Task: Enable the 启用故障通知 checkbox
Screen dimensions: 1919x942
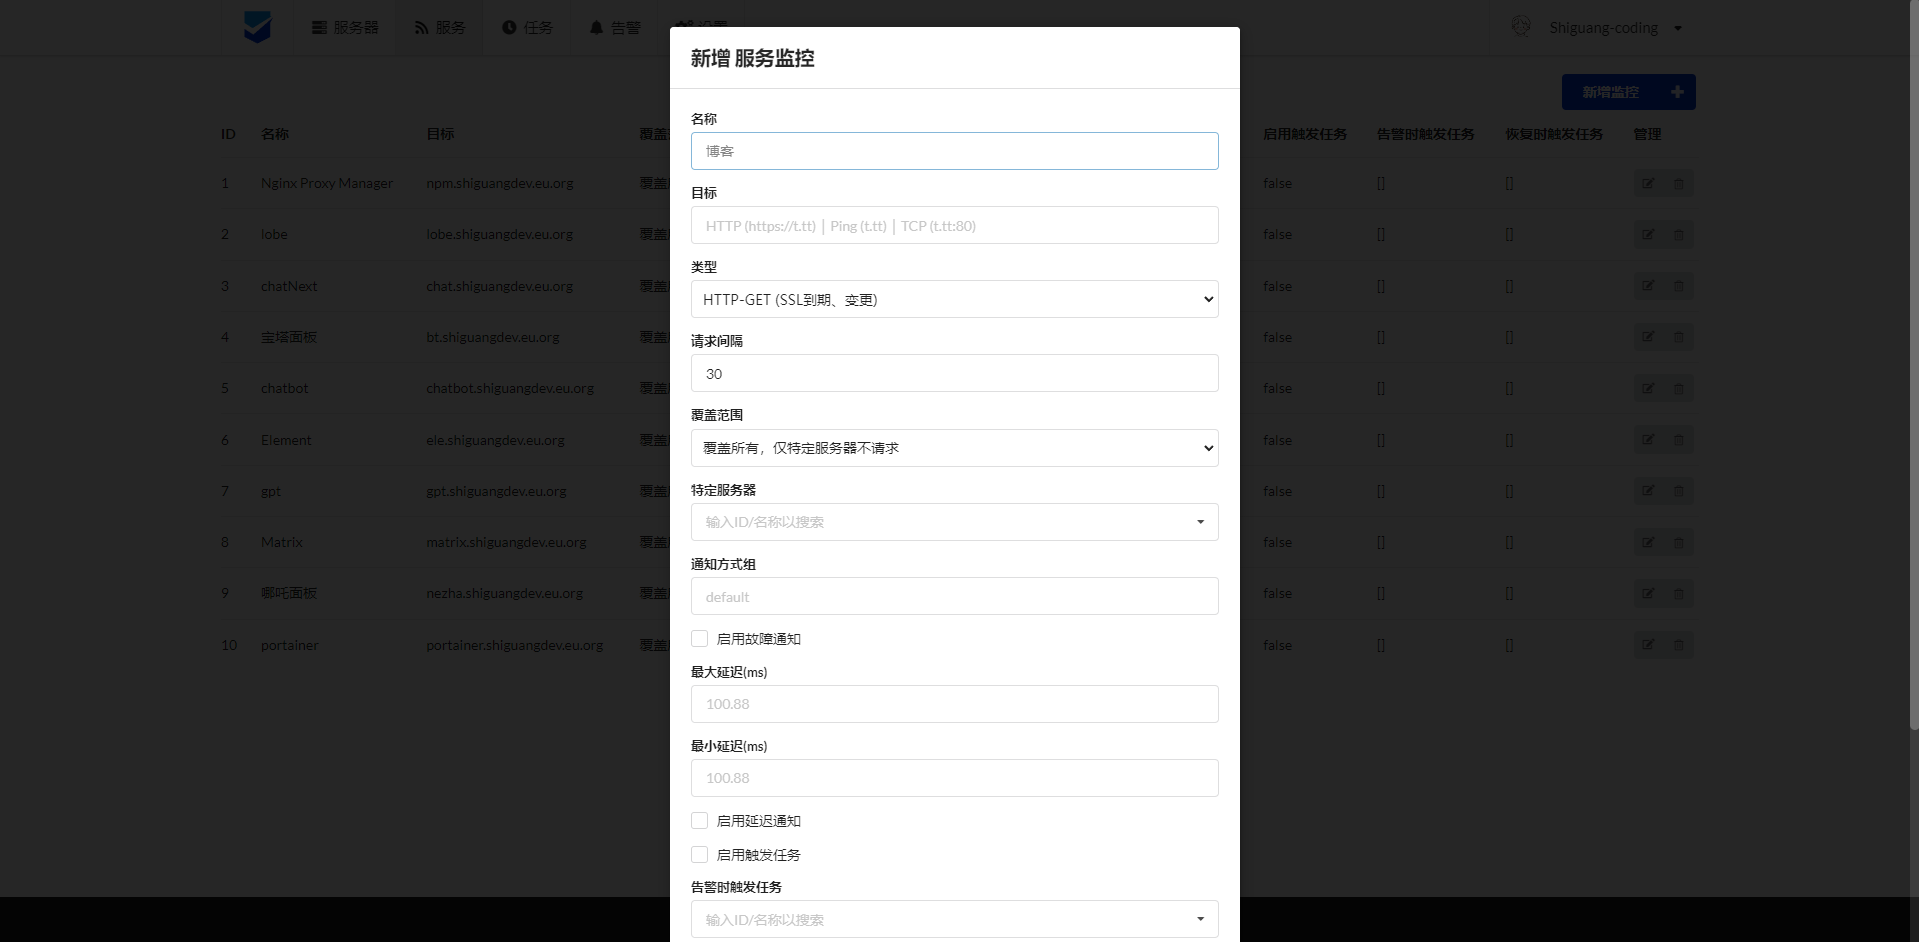Action: (x=700, y=639)
